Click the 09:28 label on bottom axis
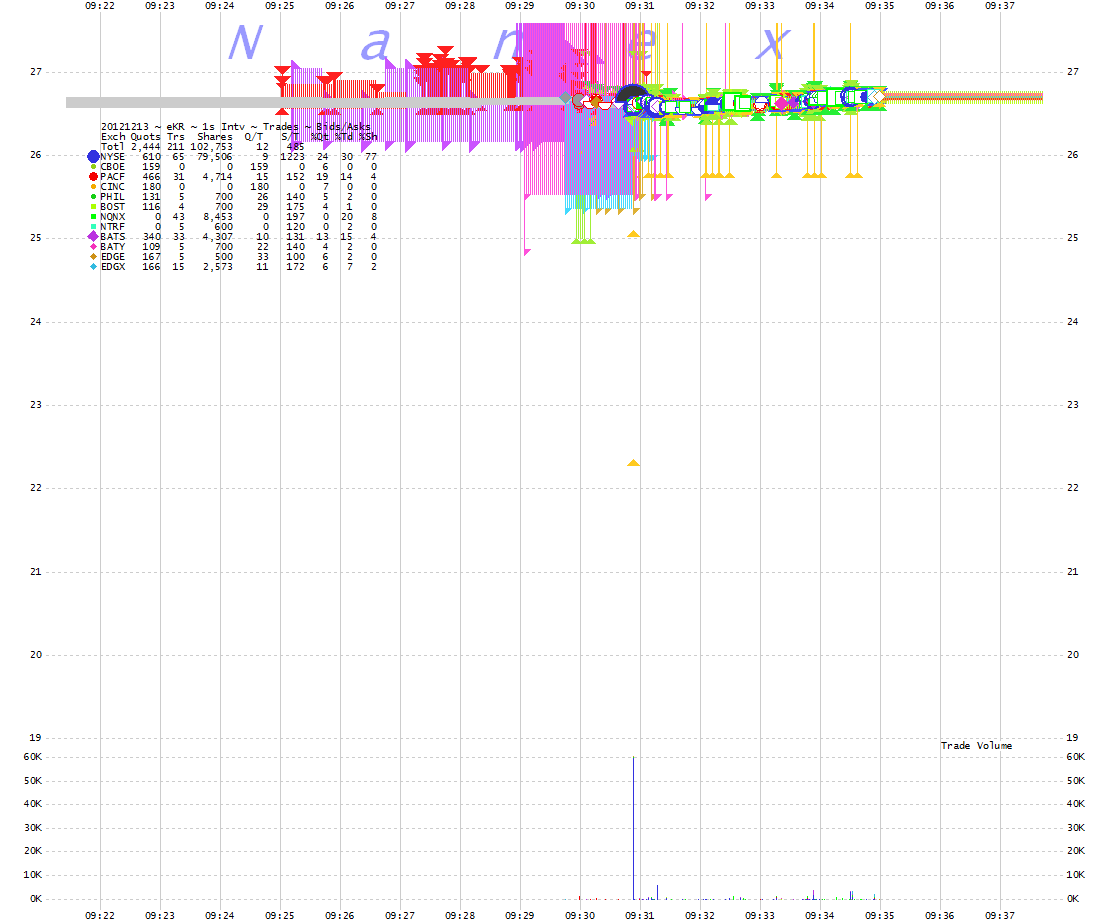The width and height of the screenshot is (1109, 922). tap(460, 915)
